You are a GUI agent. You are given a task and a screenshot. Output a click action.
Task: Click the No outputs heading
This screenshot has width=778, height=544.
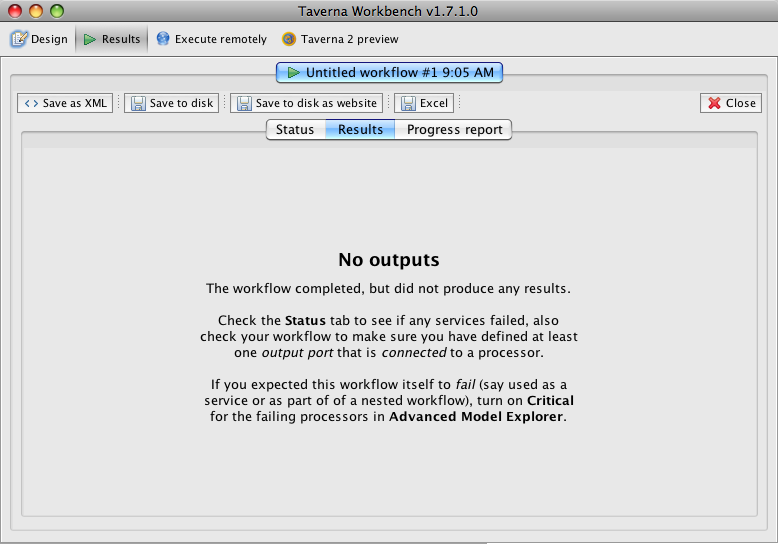(x=388, y=260)
